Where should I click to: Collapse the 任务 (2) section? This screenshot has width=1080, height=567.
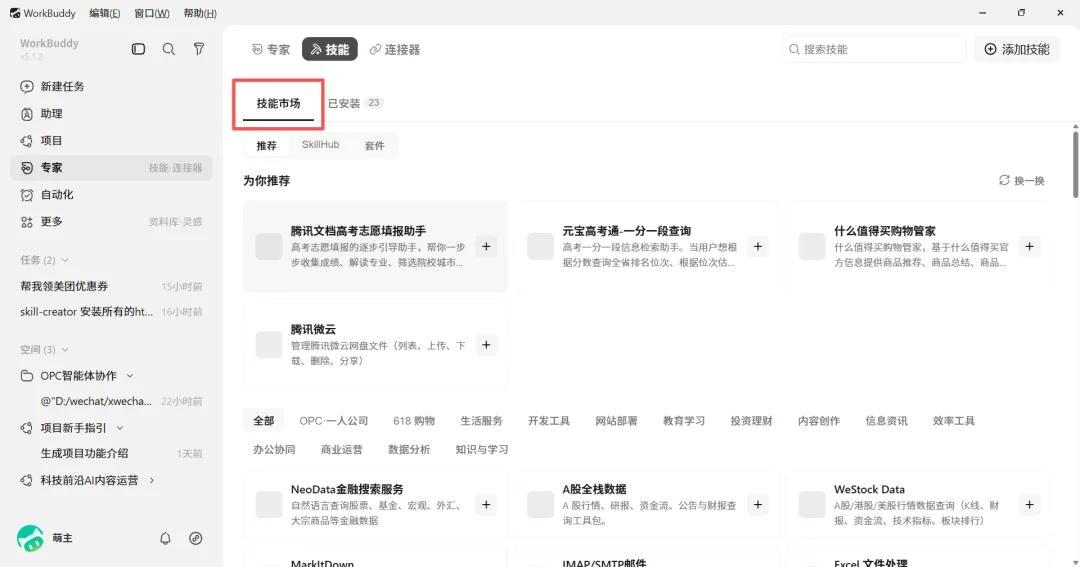point(65,260)
